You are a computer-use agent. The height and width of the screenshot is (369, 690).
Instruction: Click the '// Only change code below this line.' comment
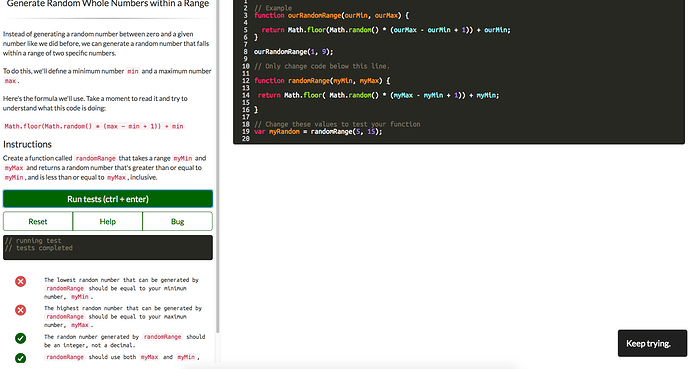coord(322,66)
